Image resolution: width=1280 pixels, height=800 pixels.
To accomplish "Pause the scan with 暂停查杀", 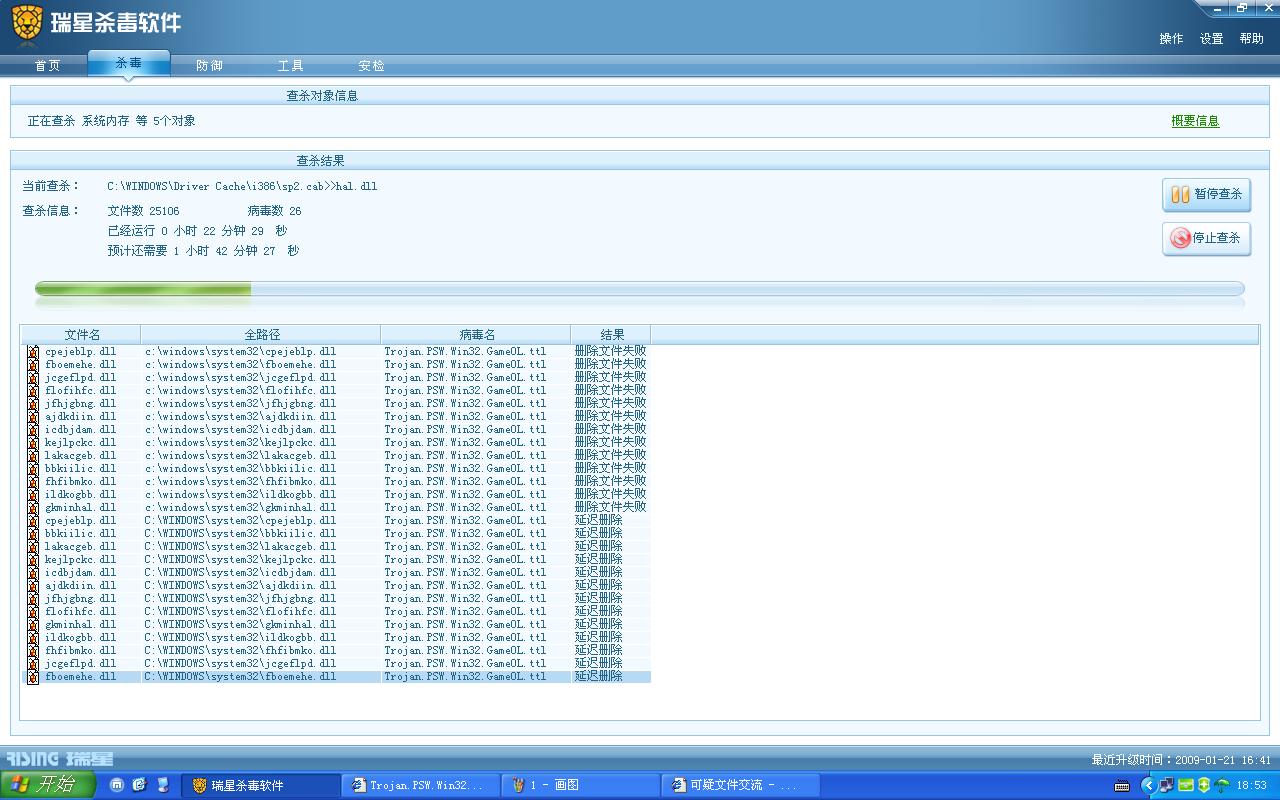I will coord(1206,195).
